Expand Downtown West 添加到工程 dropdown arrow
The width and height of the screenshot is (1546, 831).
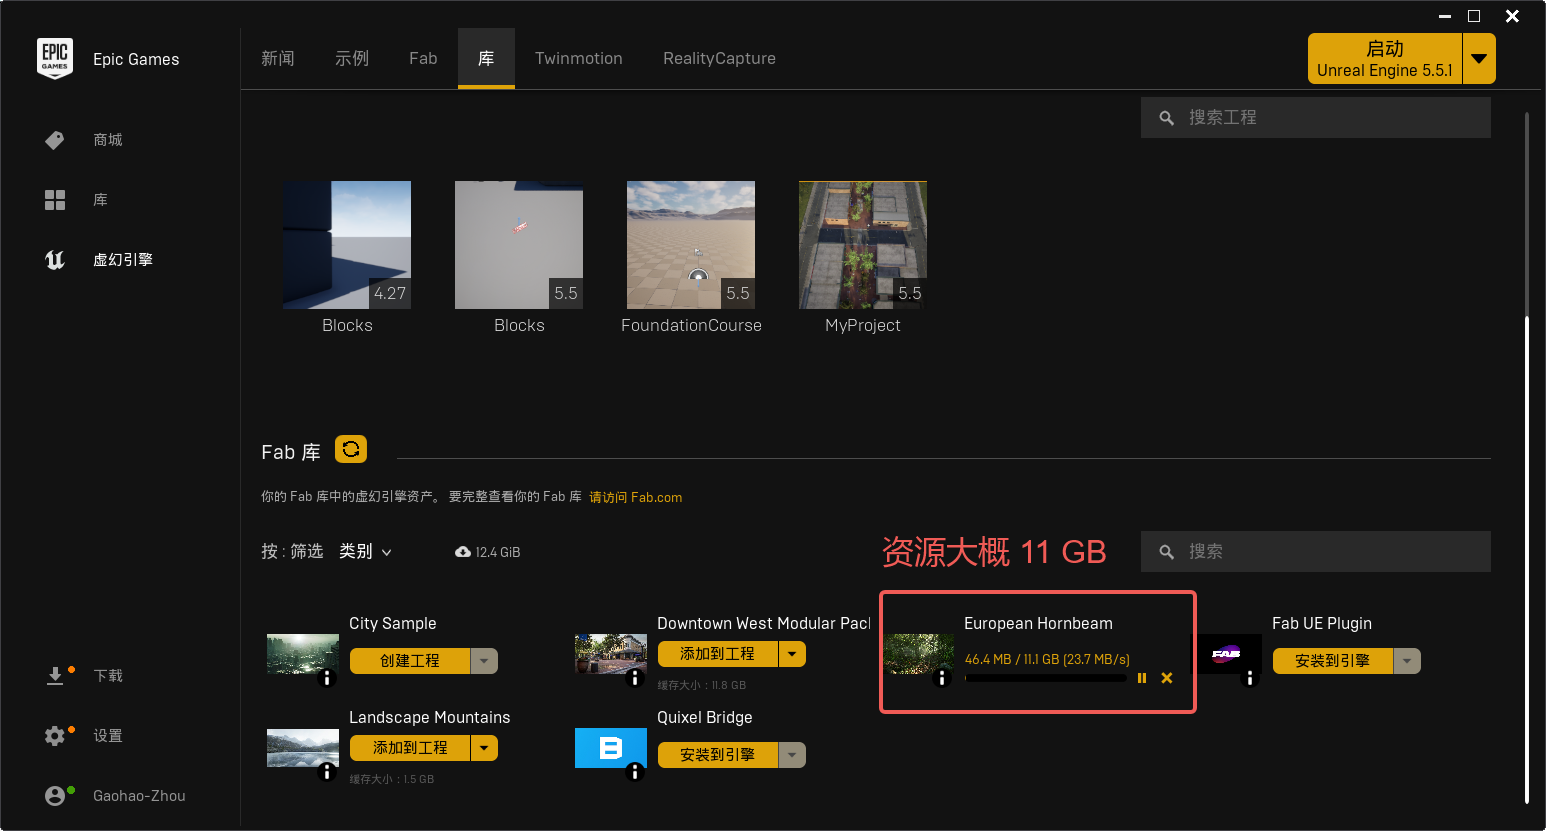[792, 654]
